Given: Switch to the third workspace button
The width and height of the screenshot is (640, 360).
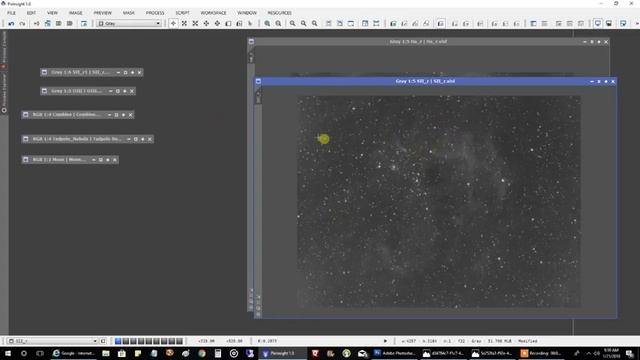Looking at the screenshot, I should [x=133, y=341].
